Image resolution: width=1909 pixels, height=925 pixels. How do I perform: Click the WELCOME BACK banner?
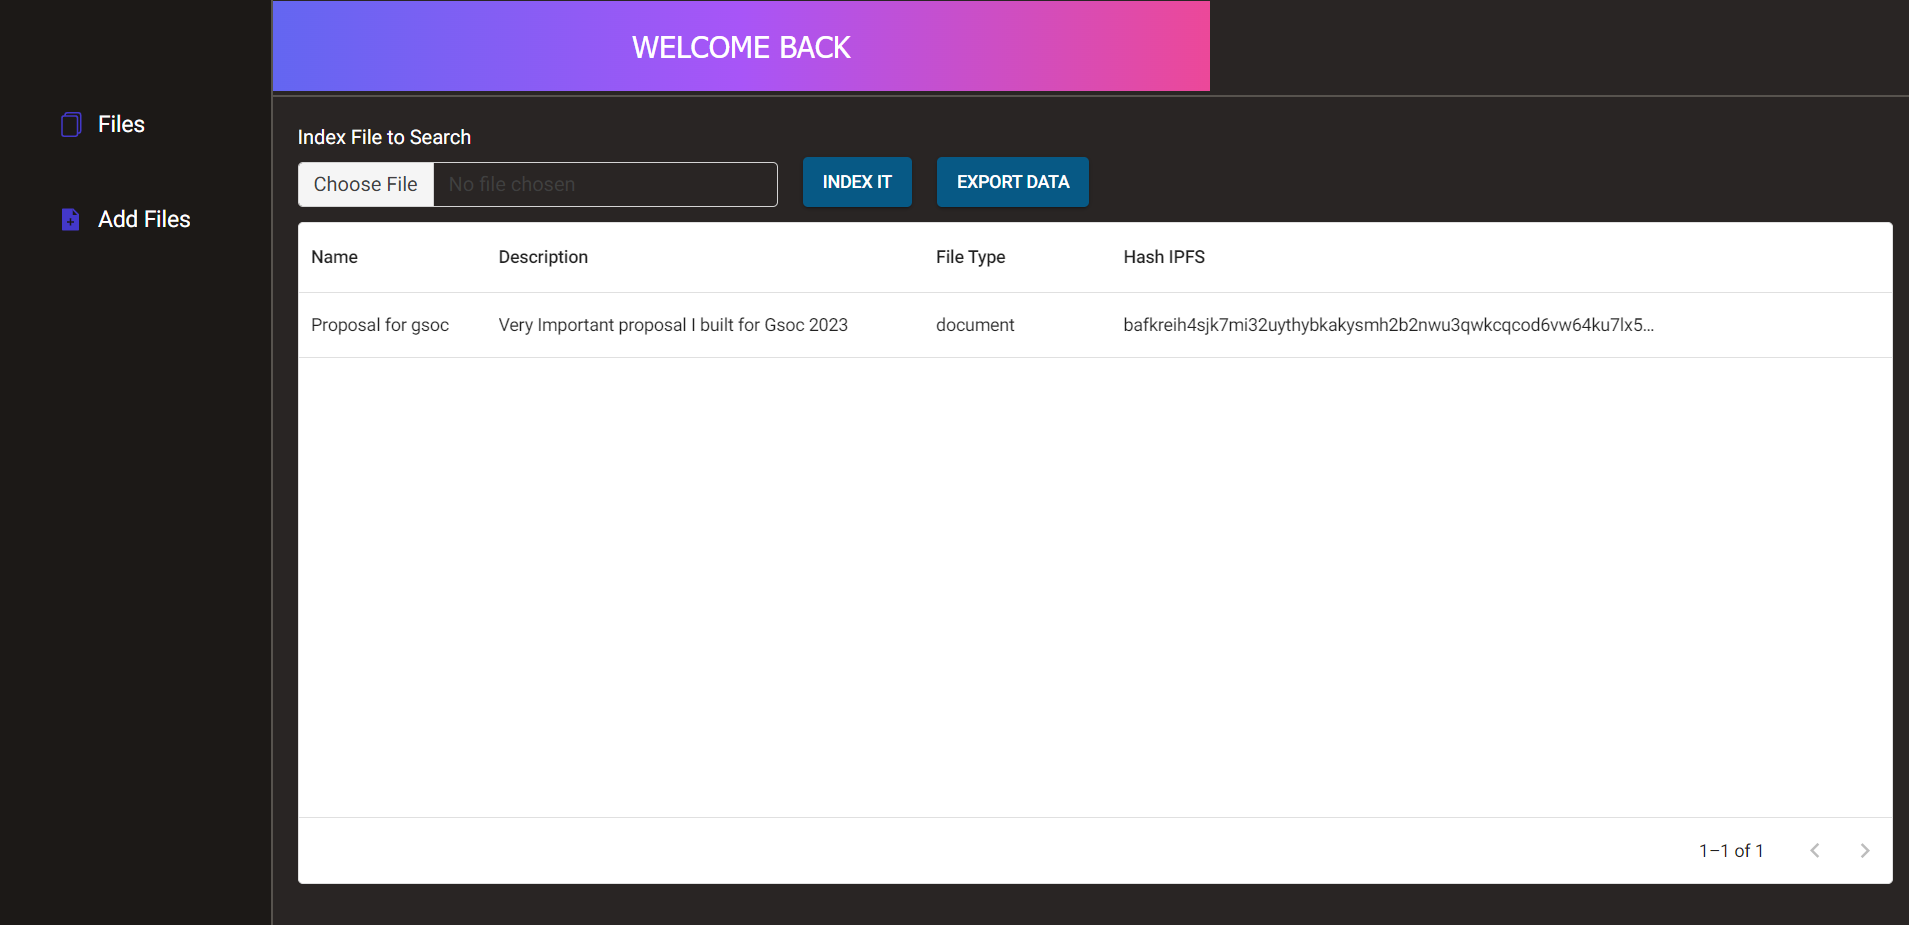point(740,46)
